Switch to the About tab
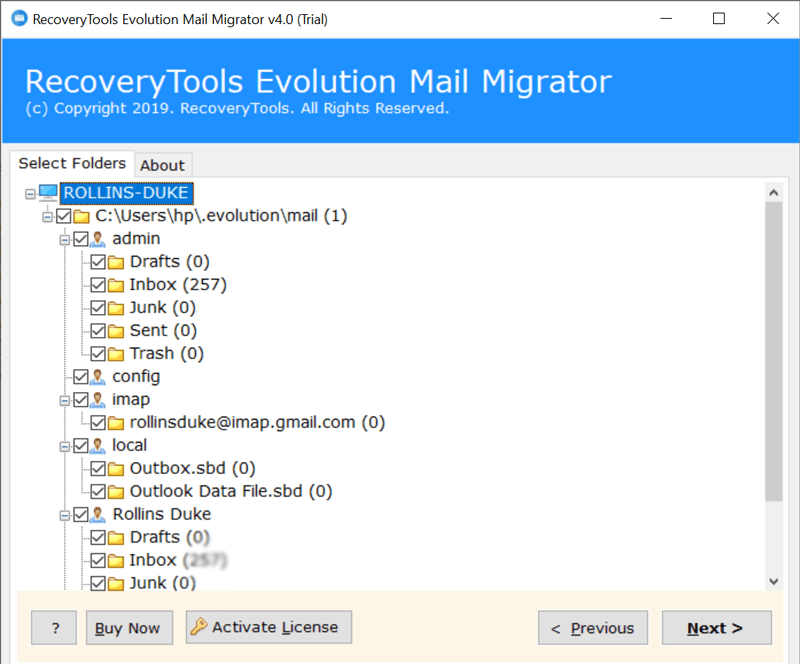The image size is (800, 664). tap(163, 165)
